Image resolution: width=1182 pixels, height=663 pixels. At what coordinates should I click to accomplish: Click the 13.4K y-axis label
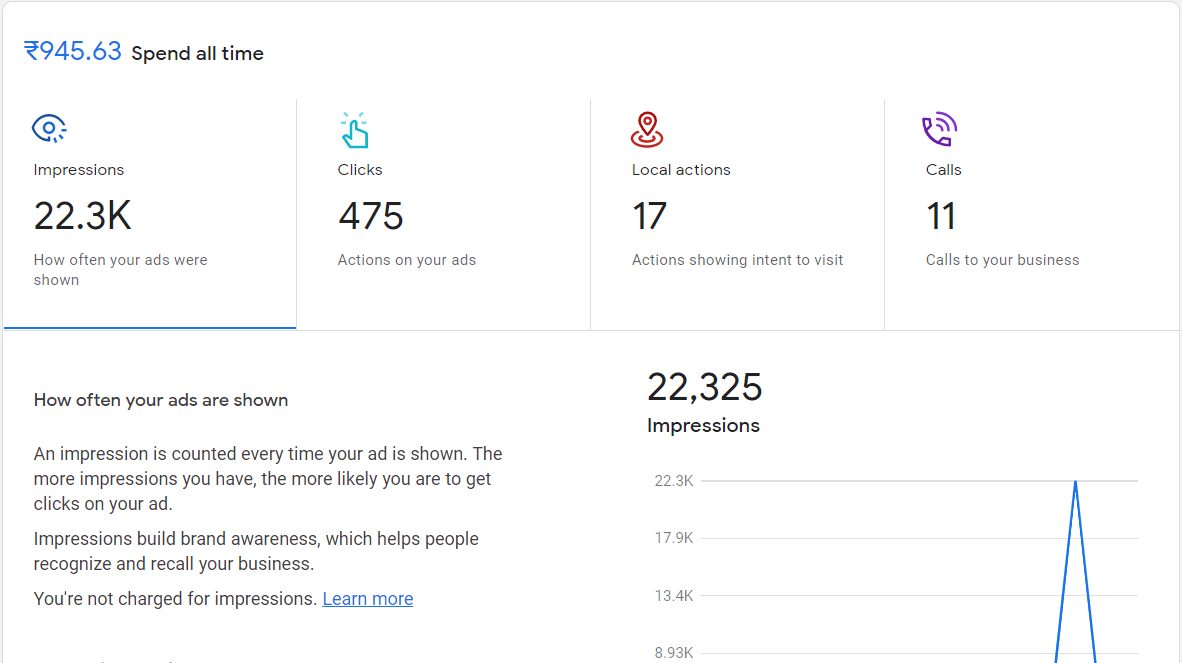click(x=673, y=596)
